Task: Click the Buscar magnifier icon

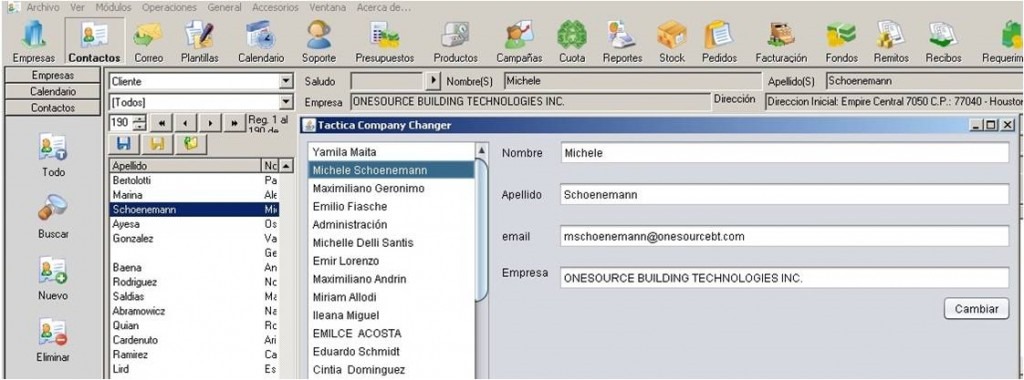Action: coord(53,209)
